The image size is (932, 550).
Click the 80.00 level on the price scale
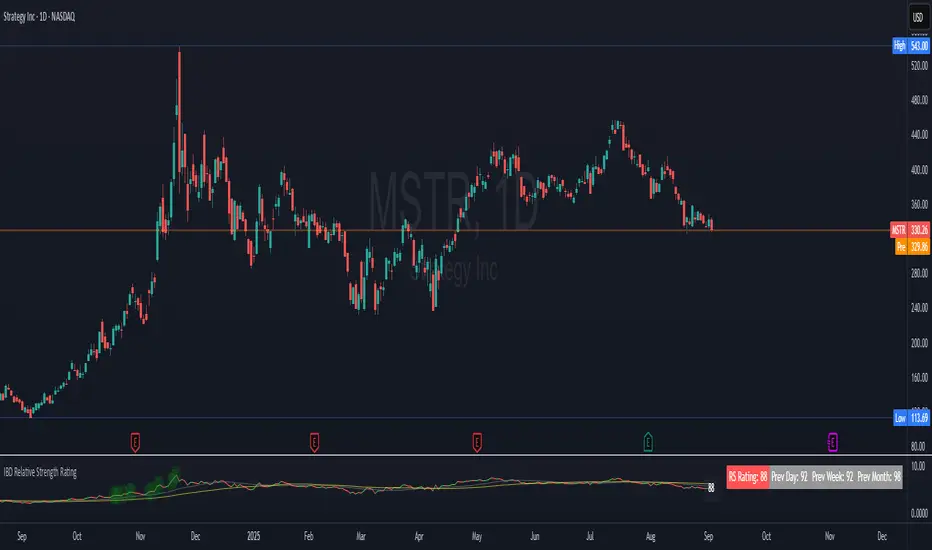[x=918, y=447]
